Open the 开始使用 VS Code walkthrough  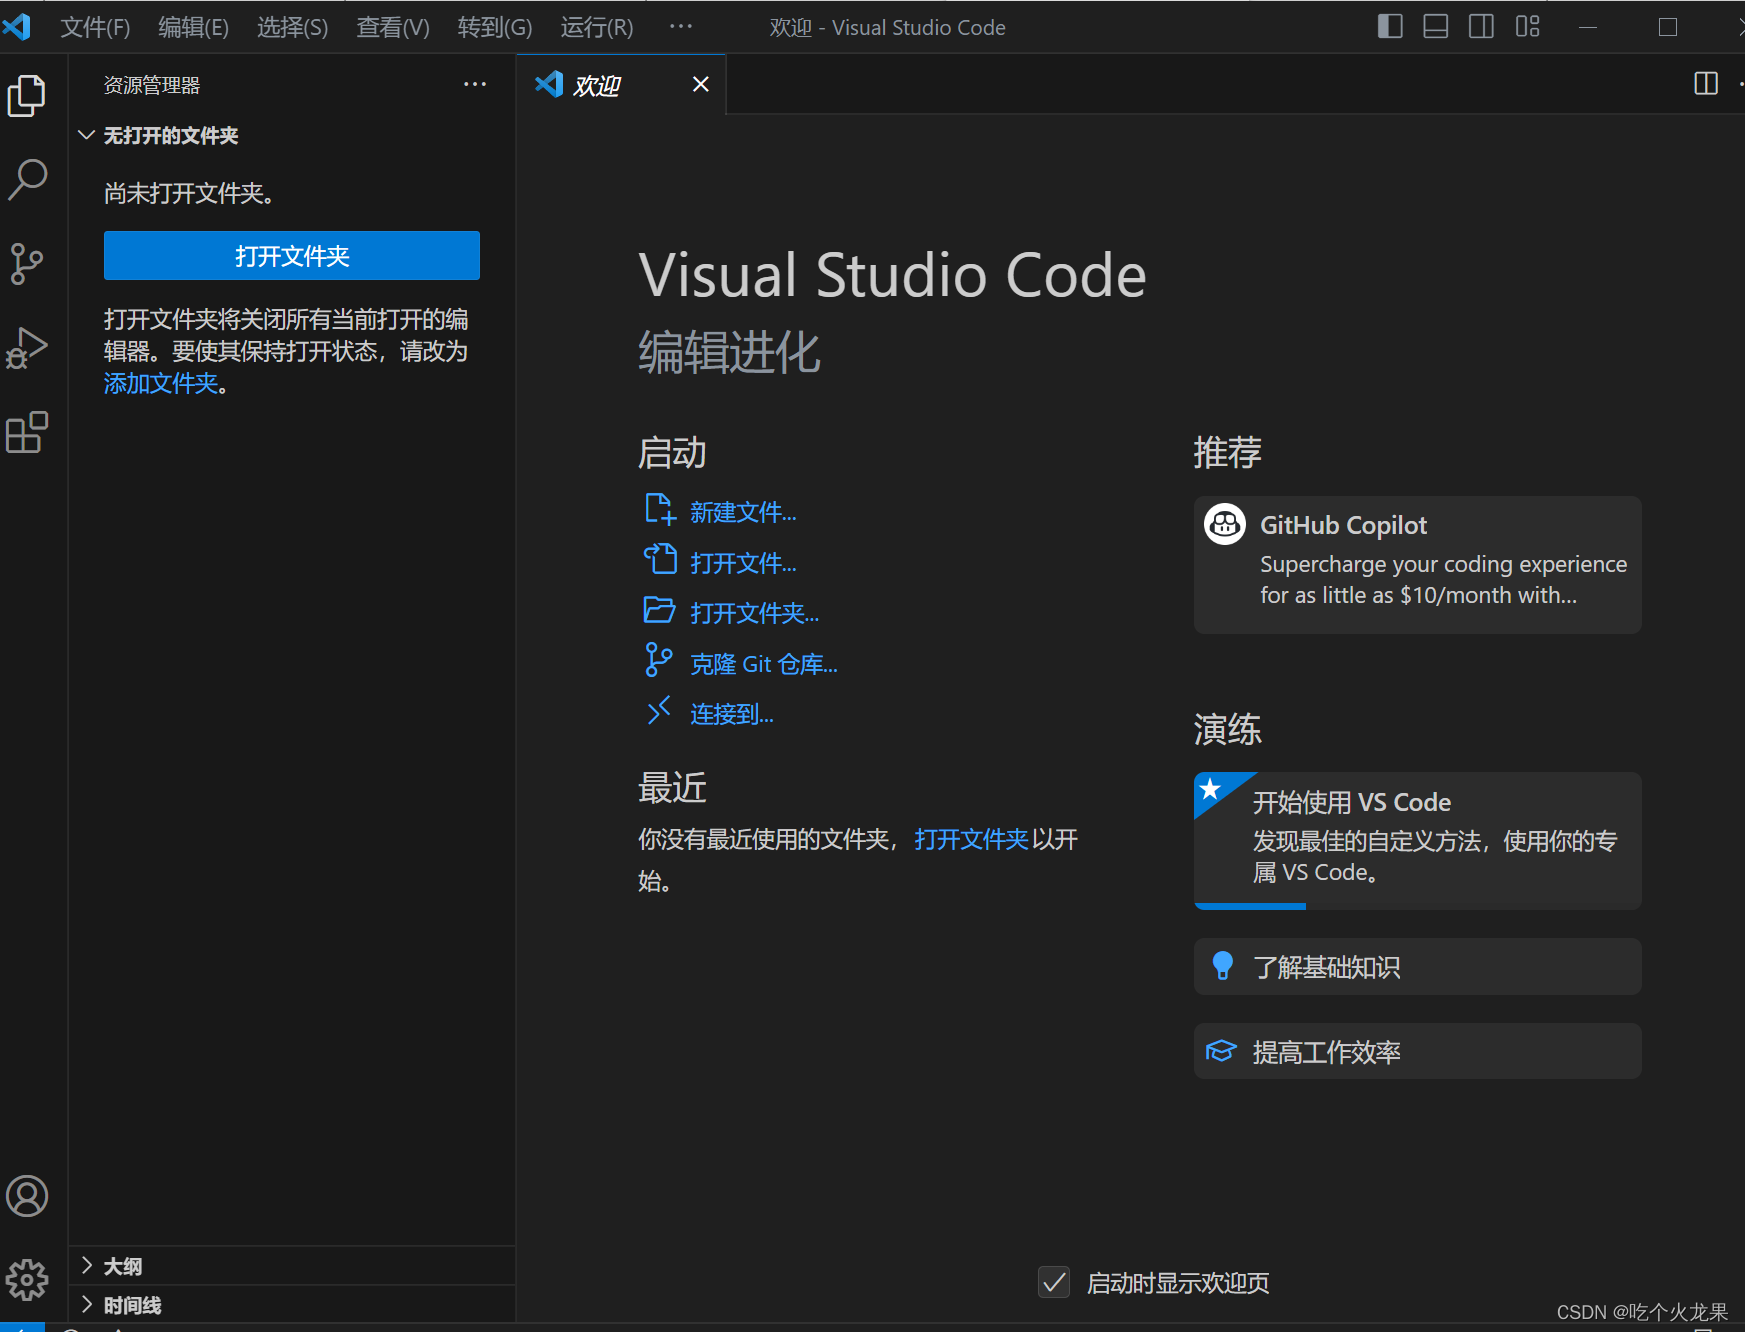[x=1418, y=841]
